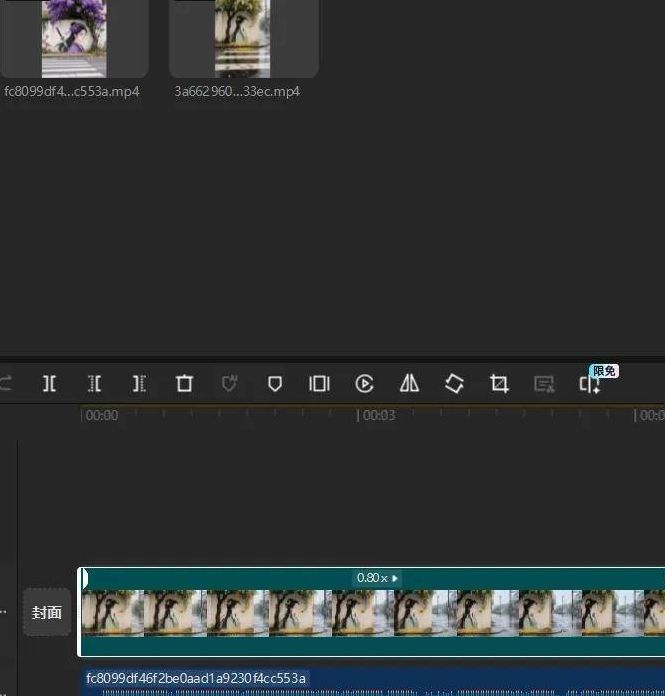Click the Split clip tool
Screen dimensions: 665x696
point(49,384)
